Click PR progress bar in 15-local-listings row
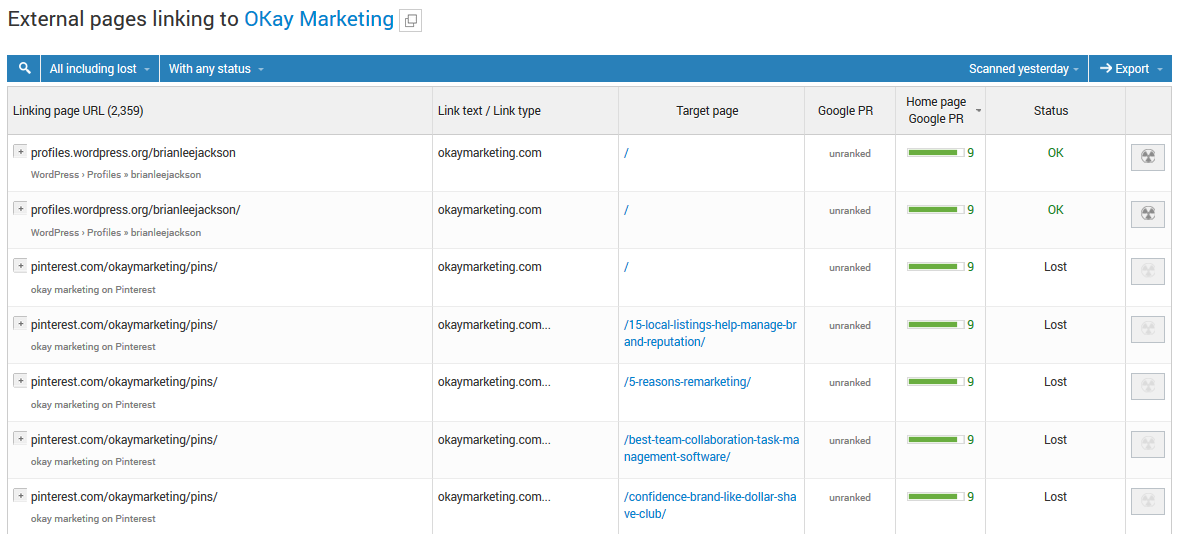The height and width of the screenshot is (534, 1179). click(935, 325)
